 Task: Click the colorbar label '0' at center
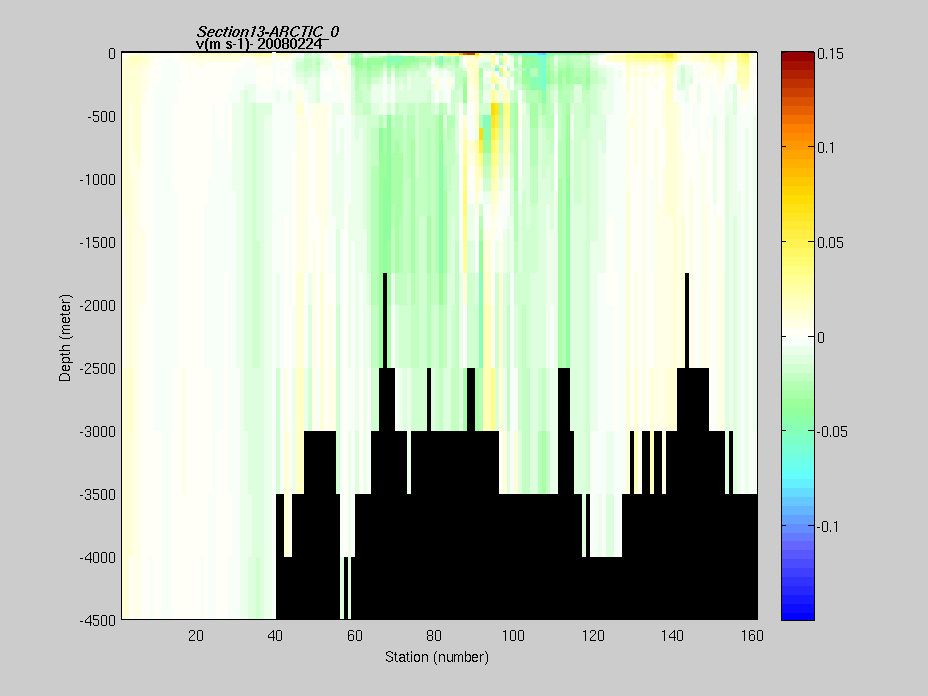pos(821,337)
